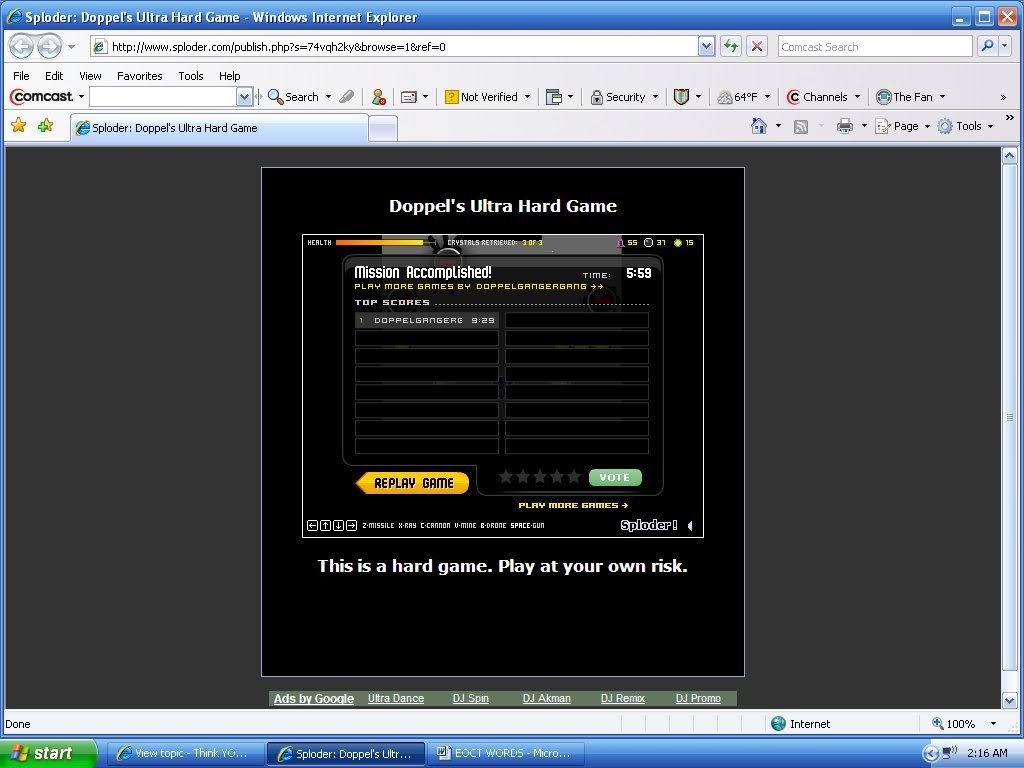
Task: Go to the Home page icon
Action: (759, 126)
